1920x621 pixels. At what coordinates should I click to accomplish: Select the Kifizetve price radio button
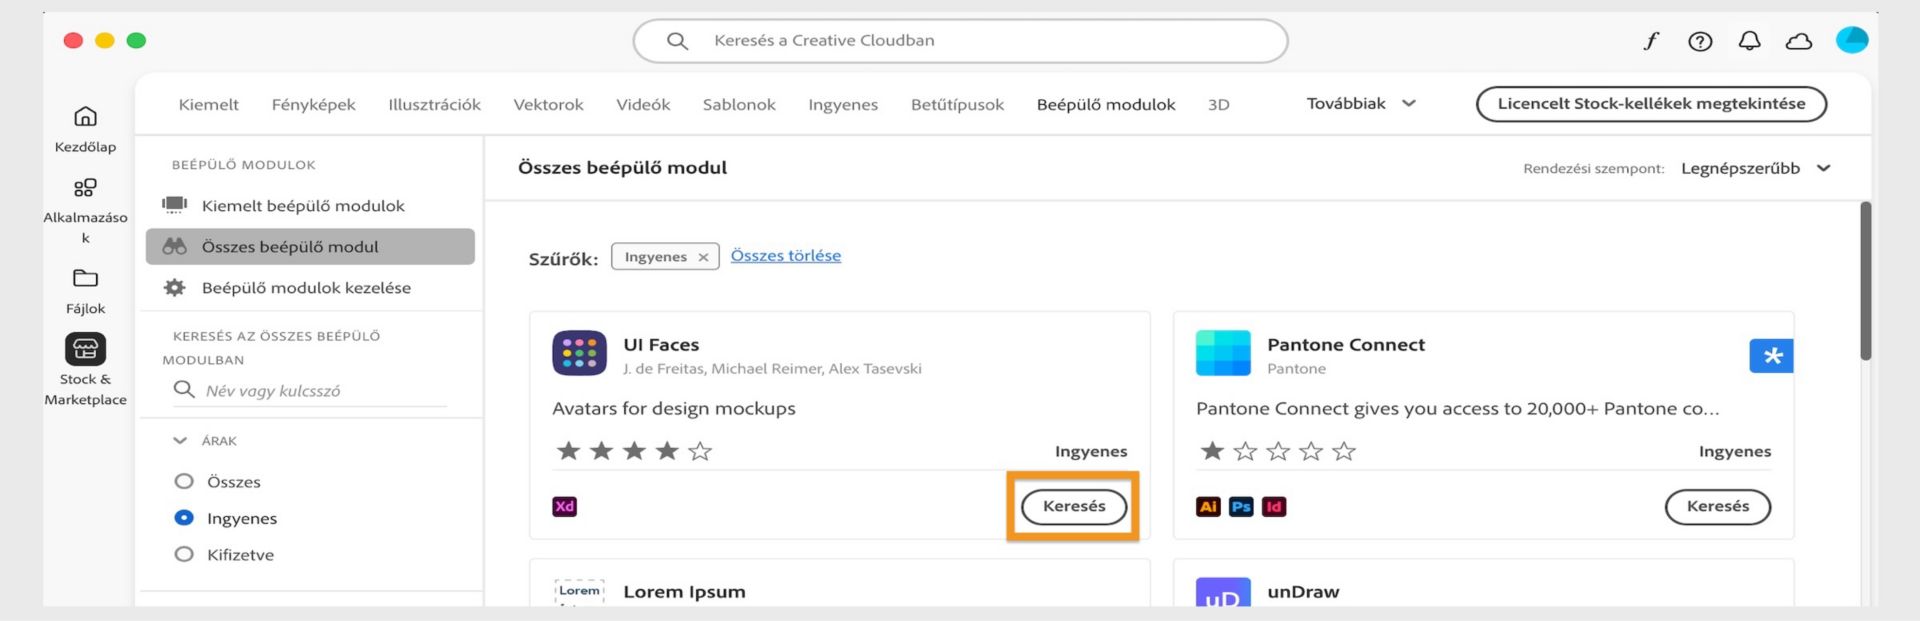184,554
